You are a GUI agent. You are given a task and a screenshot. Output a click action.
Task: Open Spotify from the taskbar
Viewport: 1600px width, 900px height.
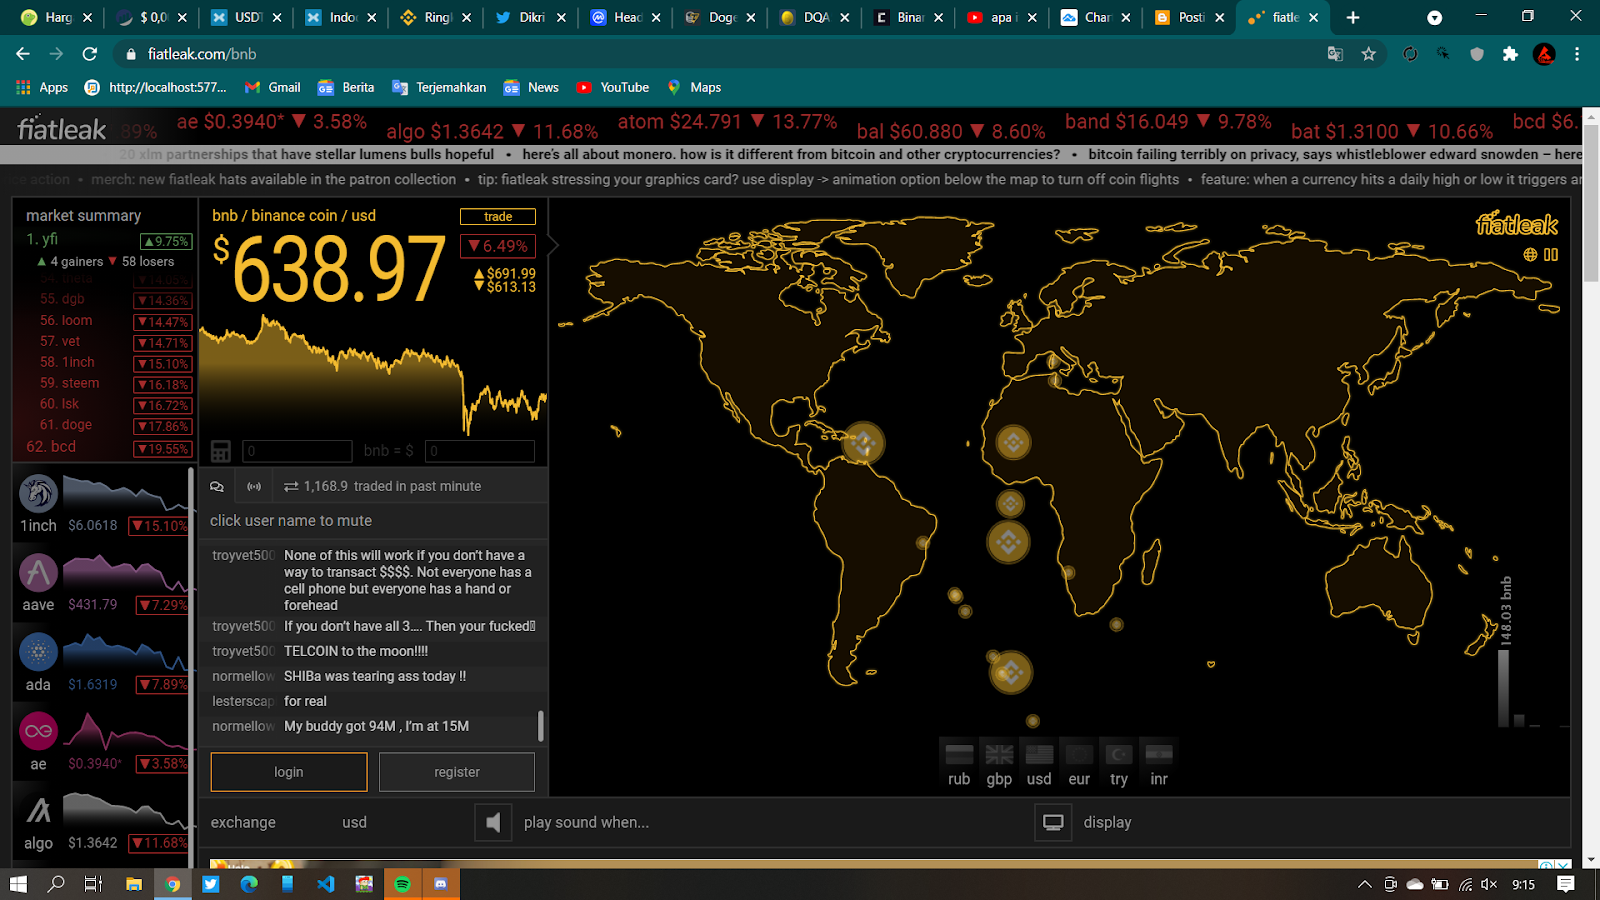coord(402,884)
